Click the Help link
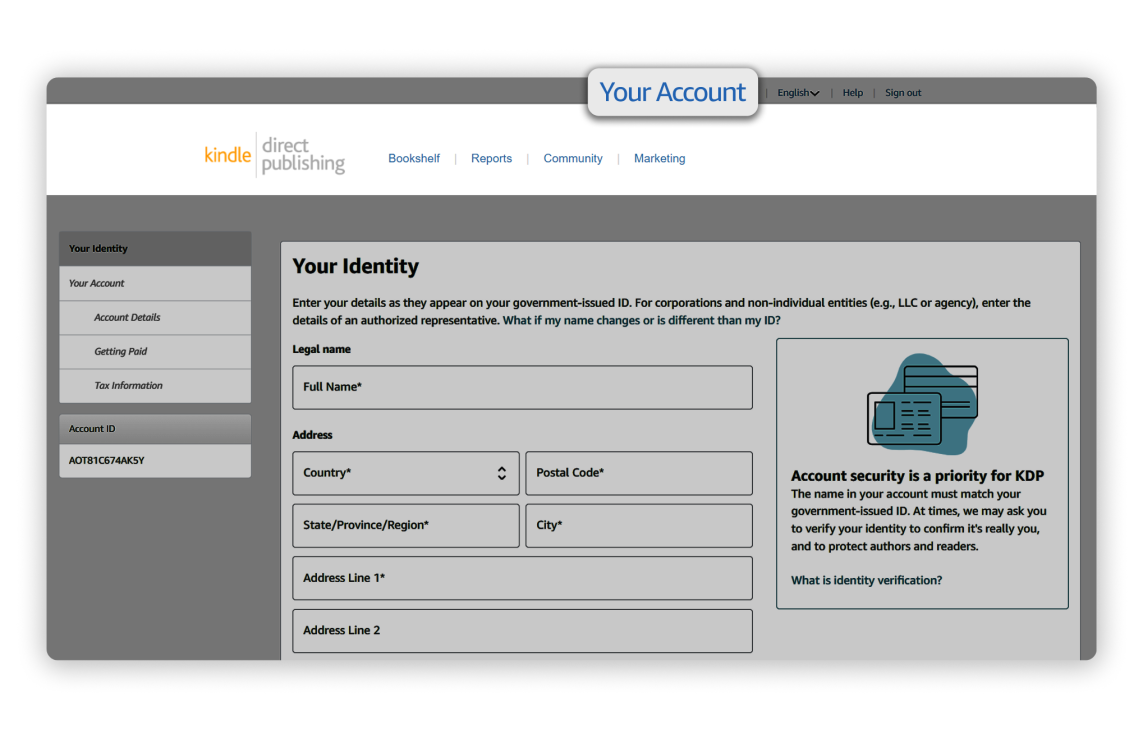1143x743 pixels. click(x=852, y=93)
